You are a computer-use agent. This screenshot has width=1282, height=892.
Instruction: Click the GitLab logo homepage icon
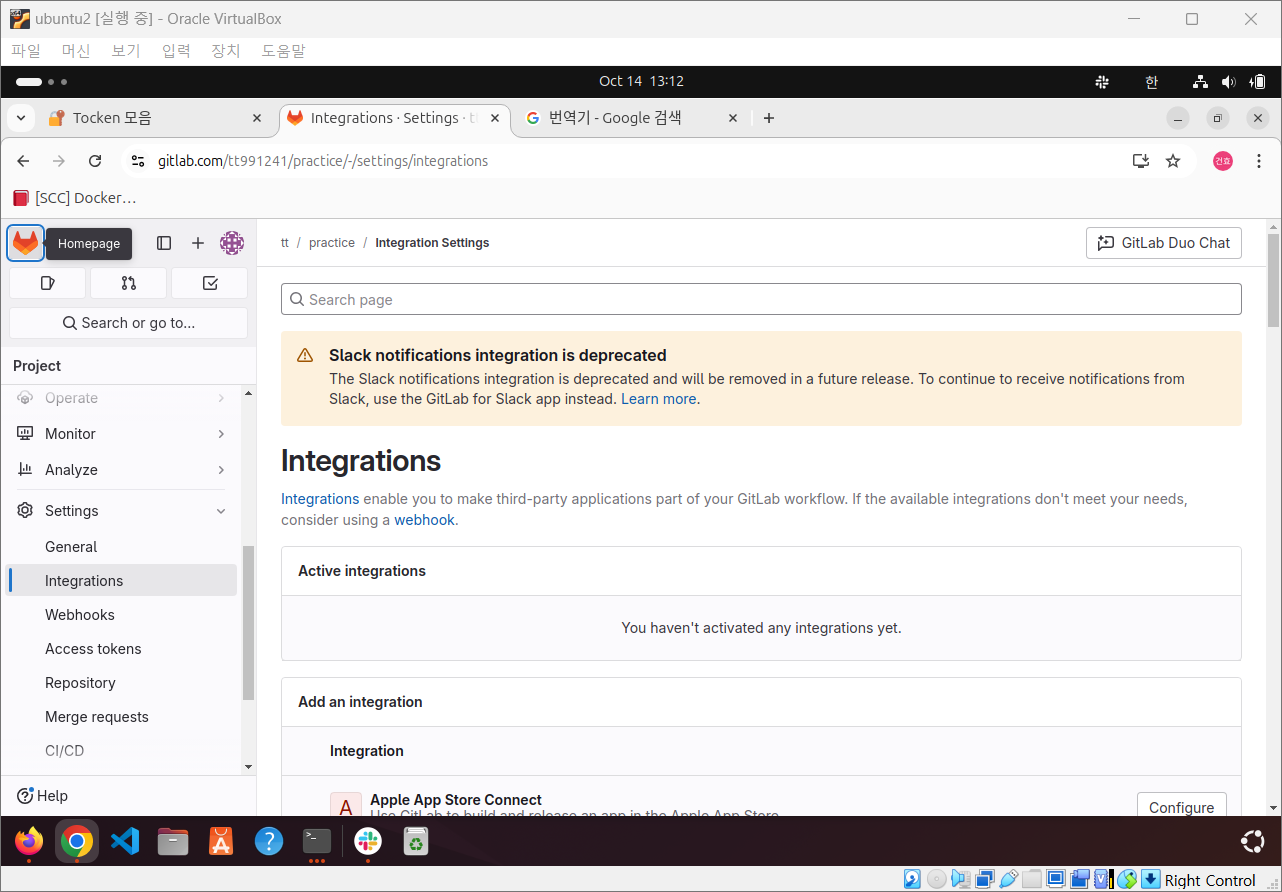[25, 243]
